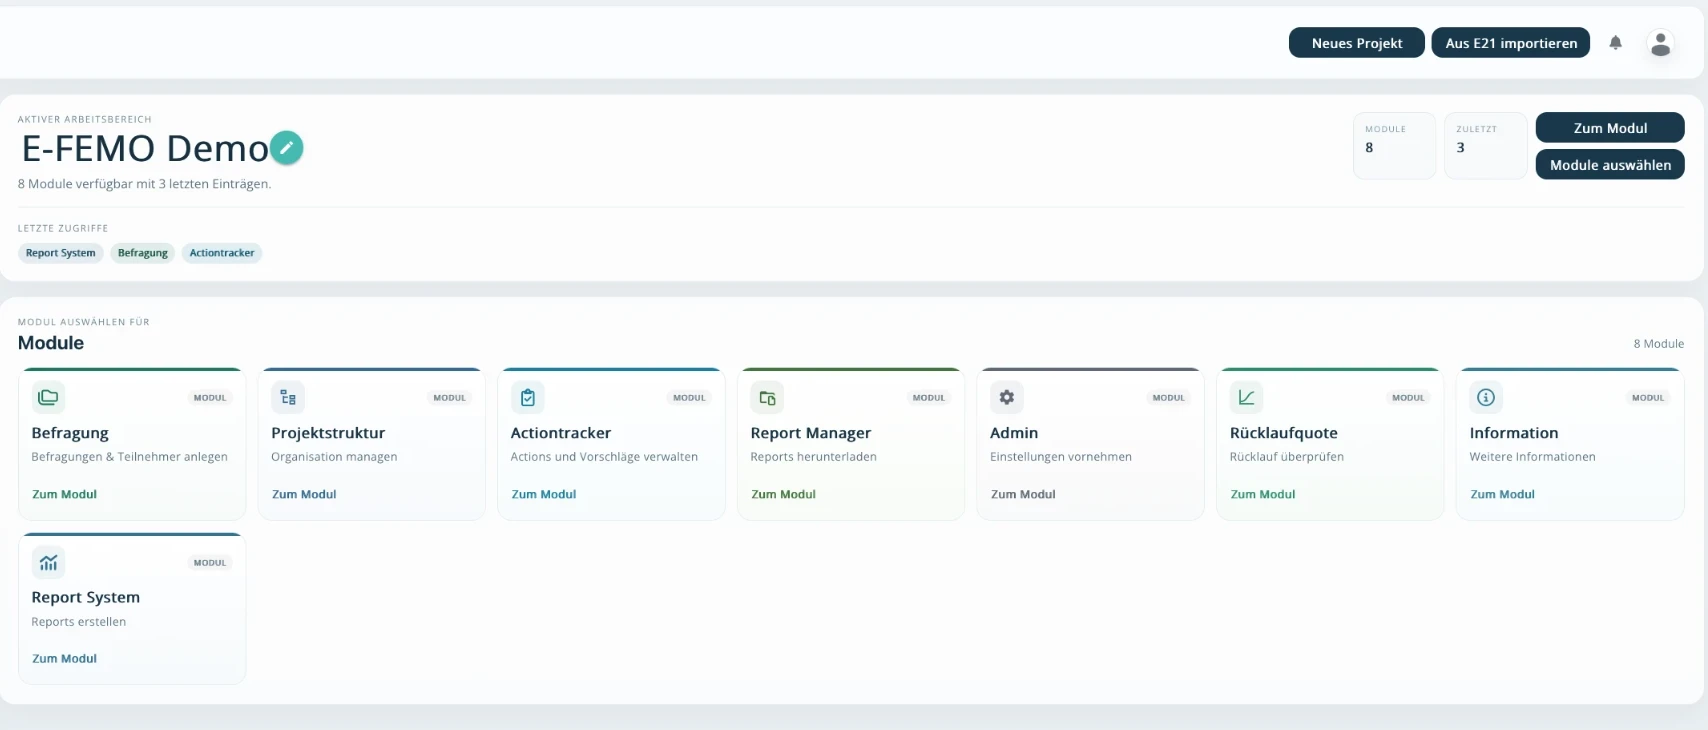Screen dimensions: 1708x730
Task: Edit workspace name with pencil icon
Action: click(287, 148)
